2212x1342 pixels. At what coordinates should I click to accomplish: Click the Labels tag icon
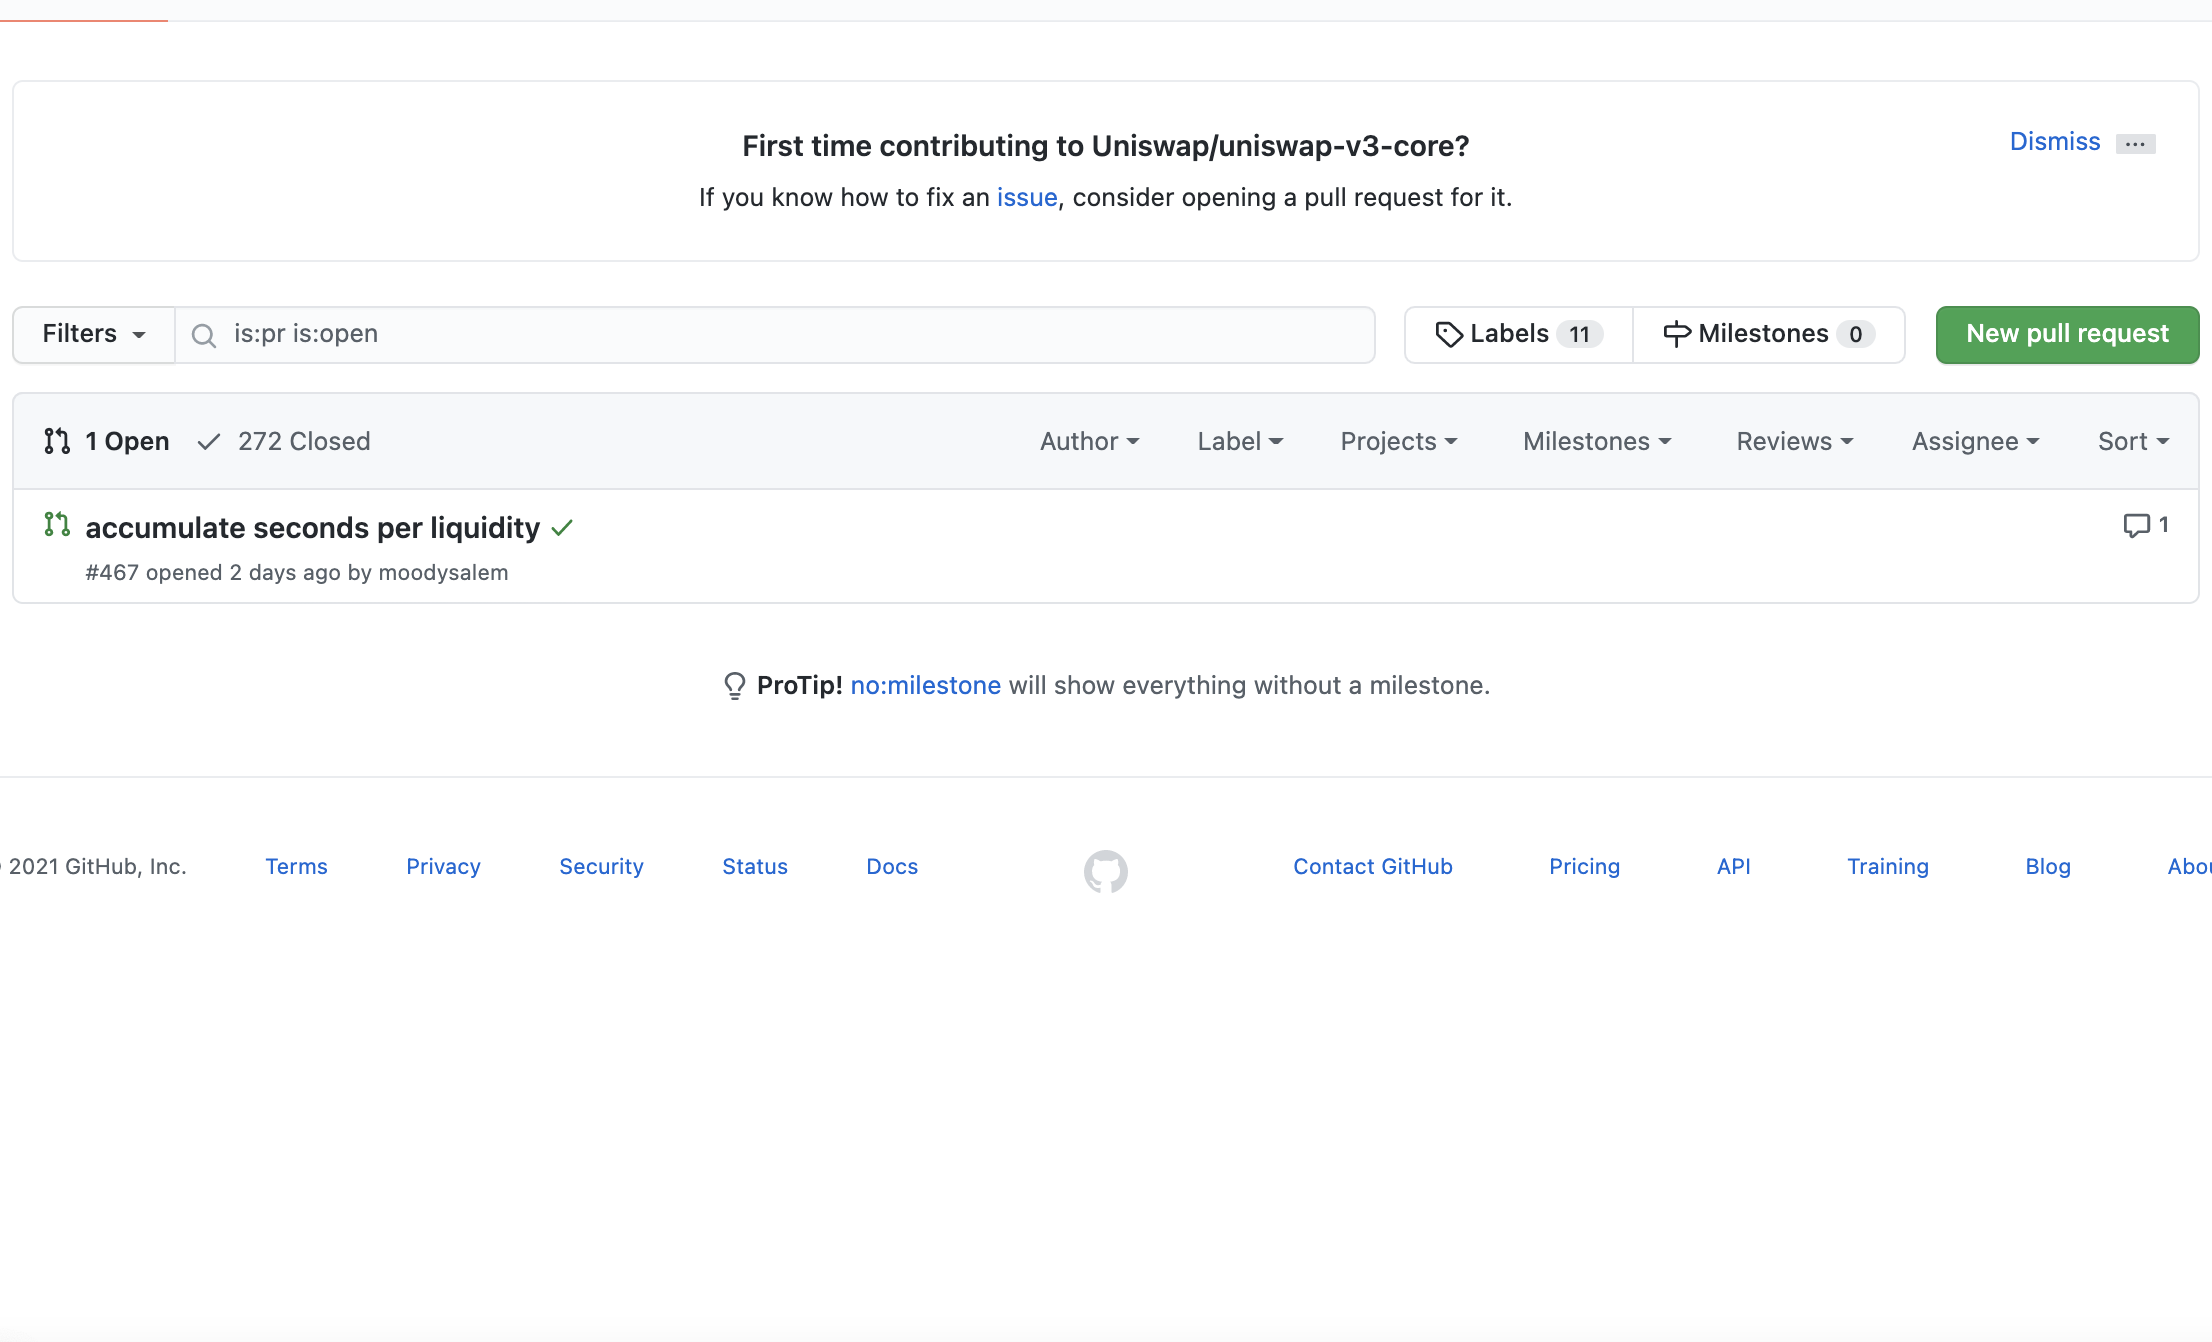(1449, 334)
